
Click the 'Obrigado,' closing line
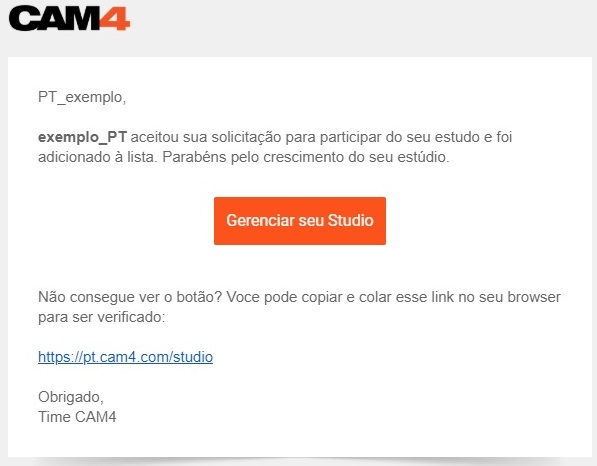[71, 397]
